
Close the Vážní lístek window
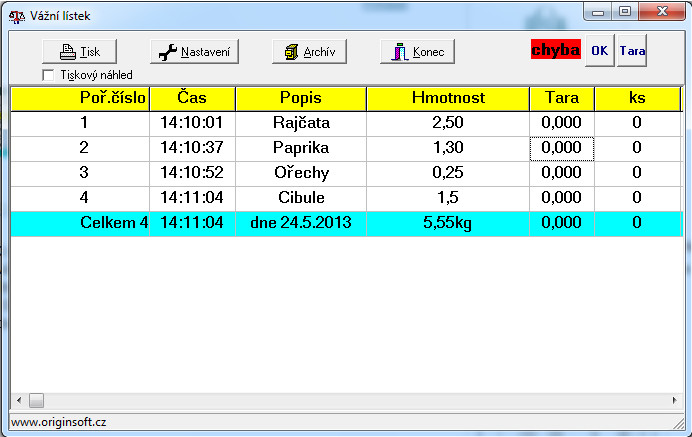tap(662, 12)
